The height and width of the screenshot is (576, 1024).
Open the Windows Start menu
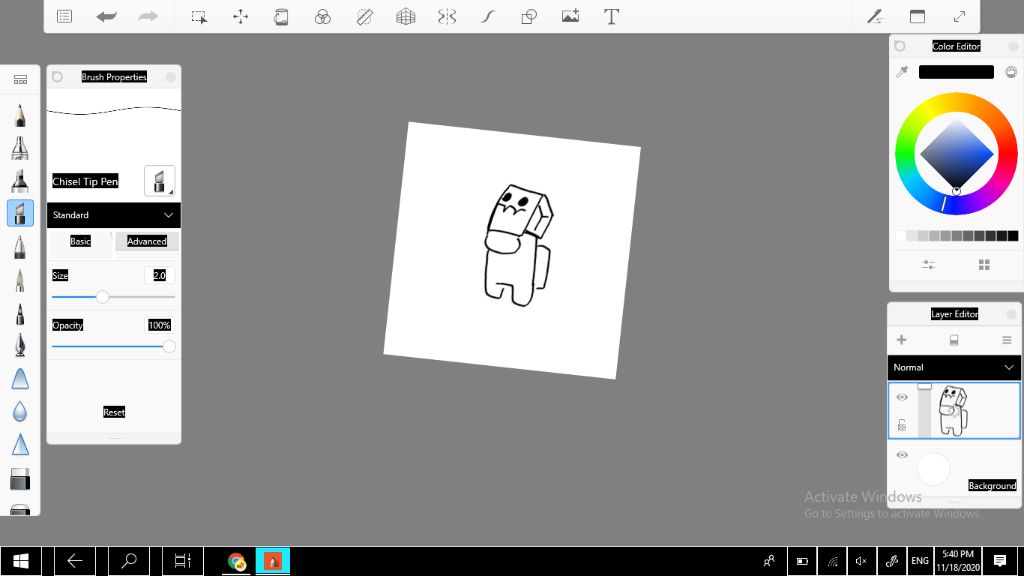point(21,561)
